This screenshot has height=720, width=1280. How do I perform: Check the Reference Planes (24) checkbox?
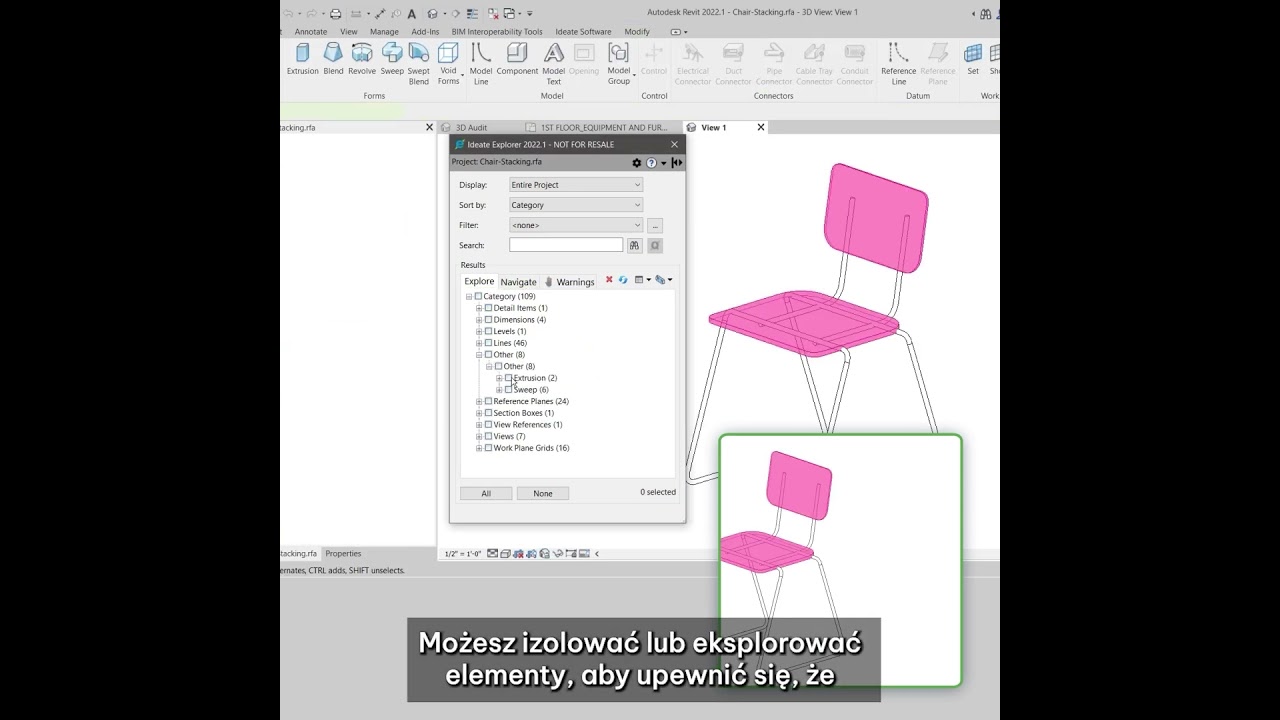(488, 401)
